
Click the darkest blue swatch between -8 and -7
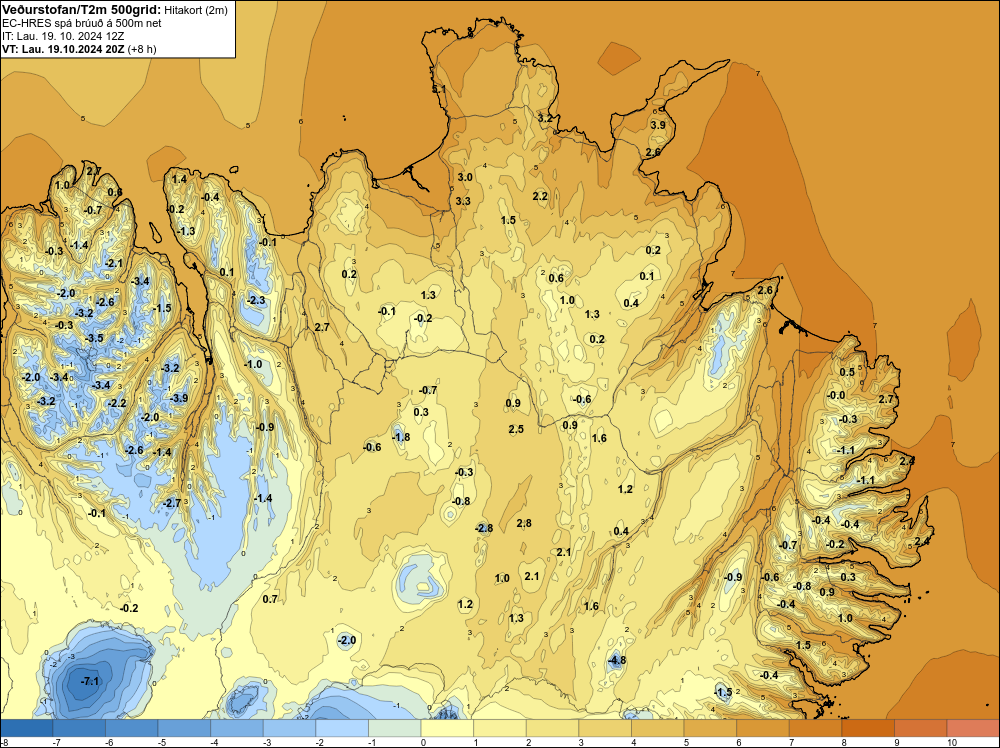pos(27,728)
